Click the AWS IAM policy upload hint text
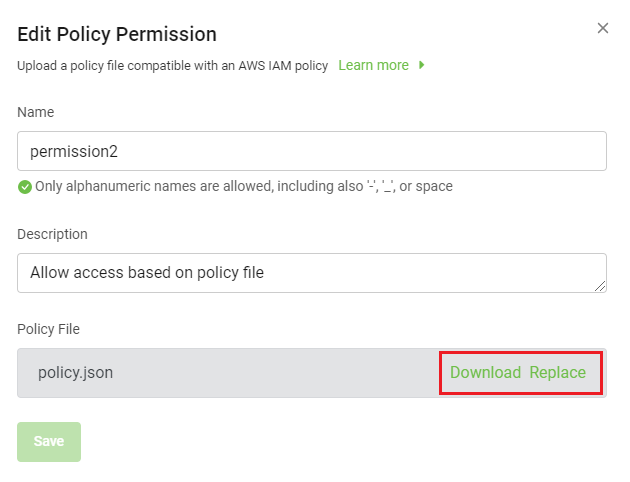Screen dimensions: 630x482 pyautogui.click(x=172, y=65)
